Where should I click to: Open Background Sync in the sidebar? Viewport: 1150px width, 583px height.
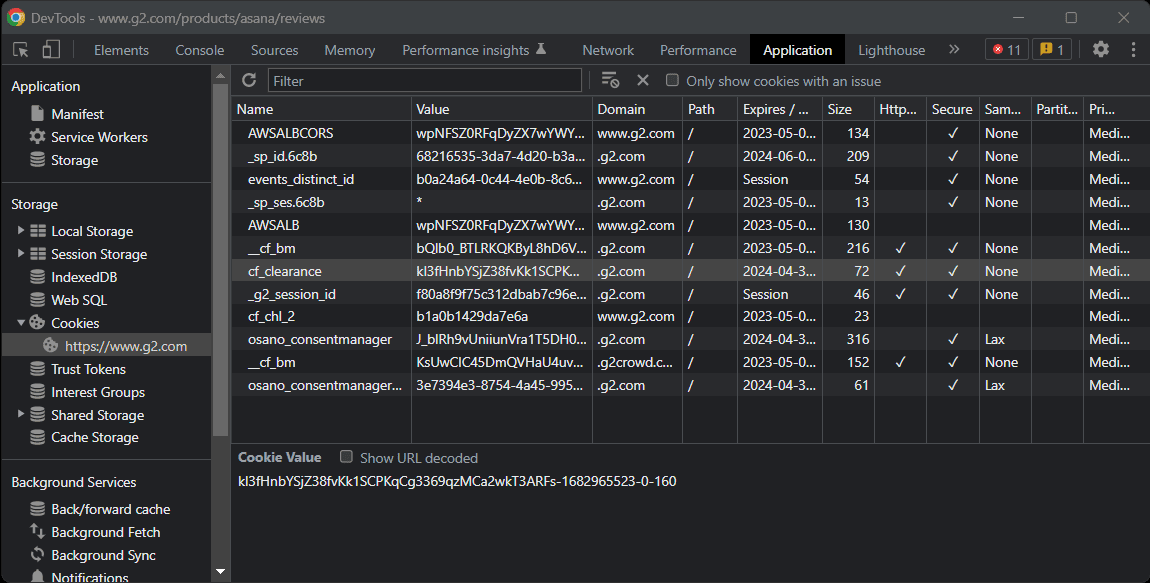coord(103,555)
